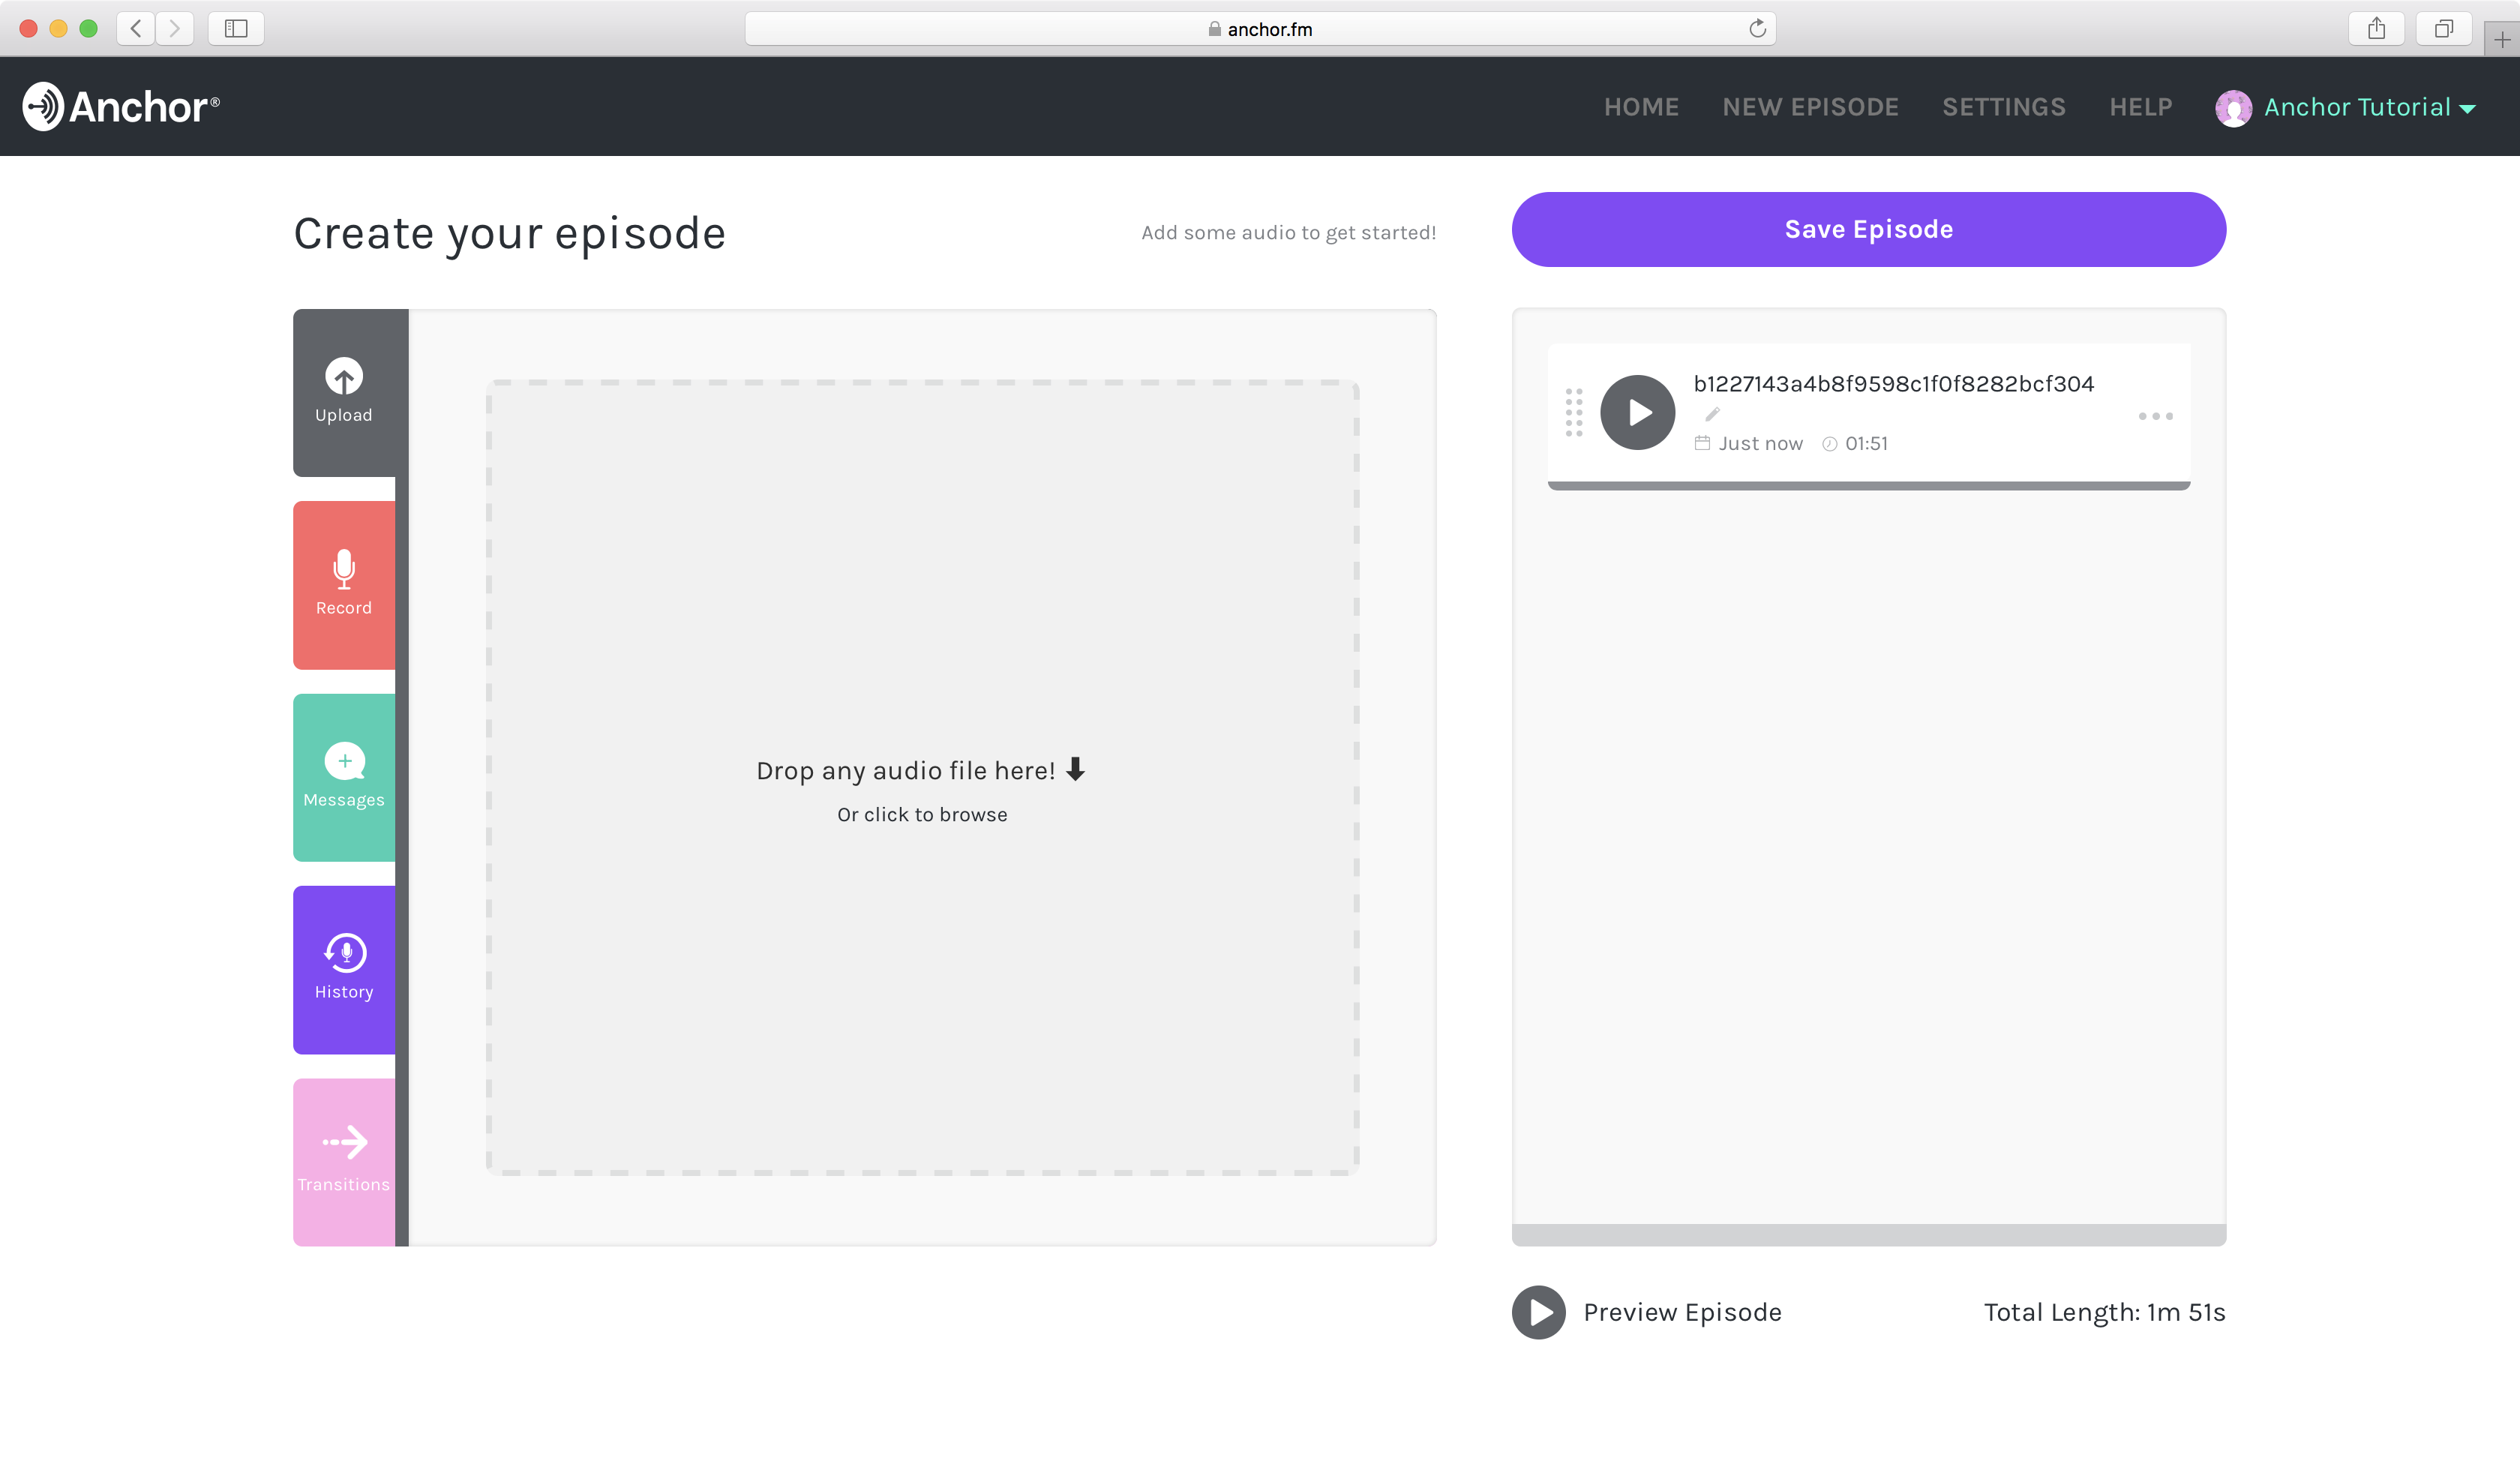This screenshot has height=1473, width=2520.
Task: Toggle the Safari sidebar button
Action: [236, 28]
